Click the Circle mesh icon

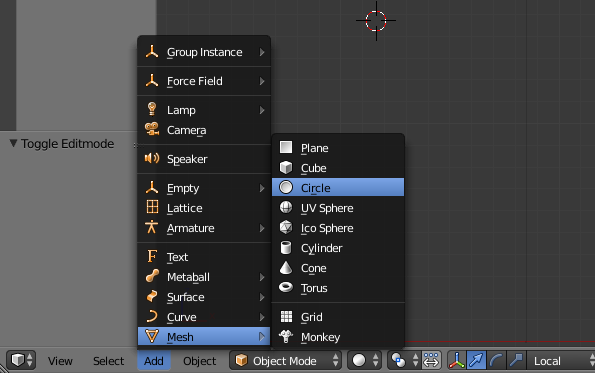286,187
